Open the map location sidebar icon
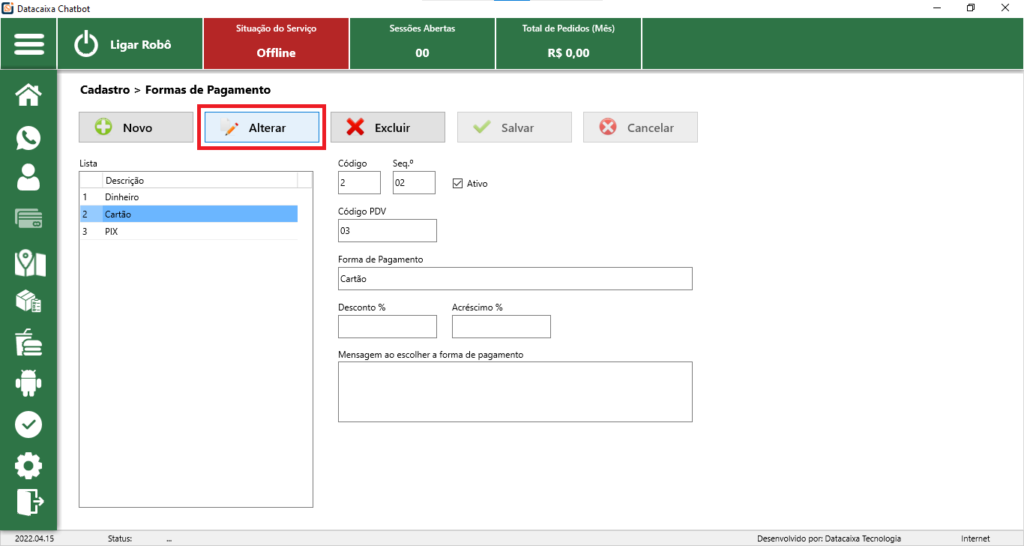This screenshot has width=1024, height=546. (x=29, y=262)
